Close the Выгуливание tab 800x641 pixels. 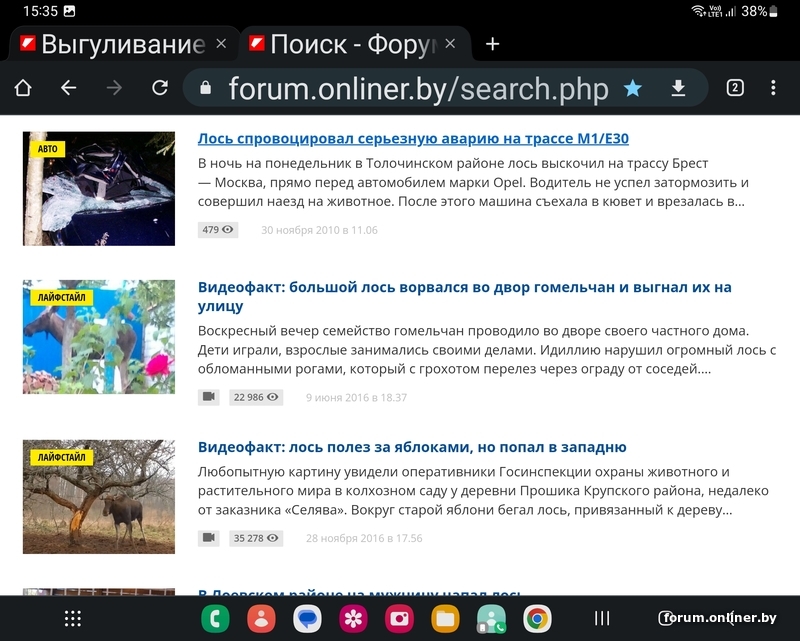(x=221, y=44)
